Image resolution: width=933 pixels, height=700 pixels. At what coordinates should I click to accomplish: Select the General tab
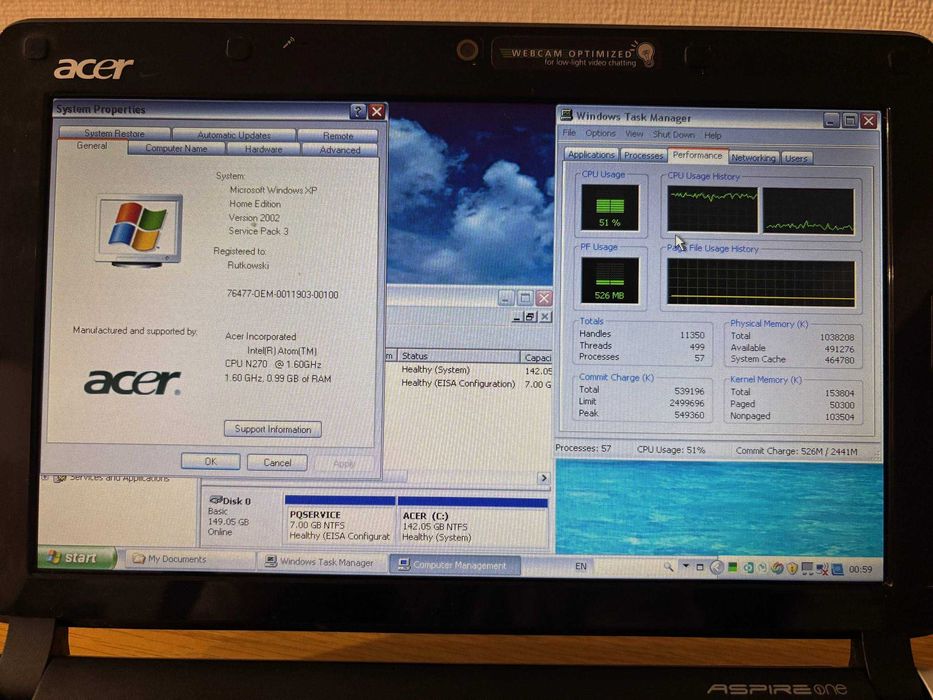pos(92,146)
